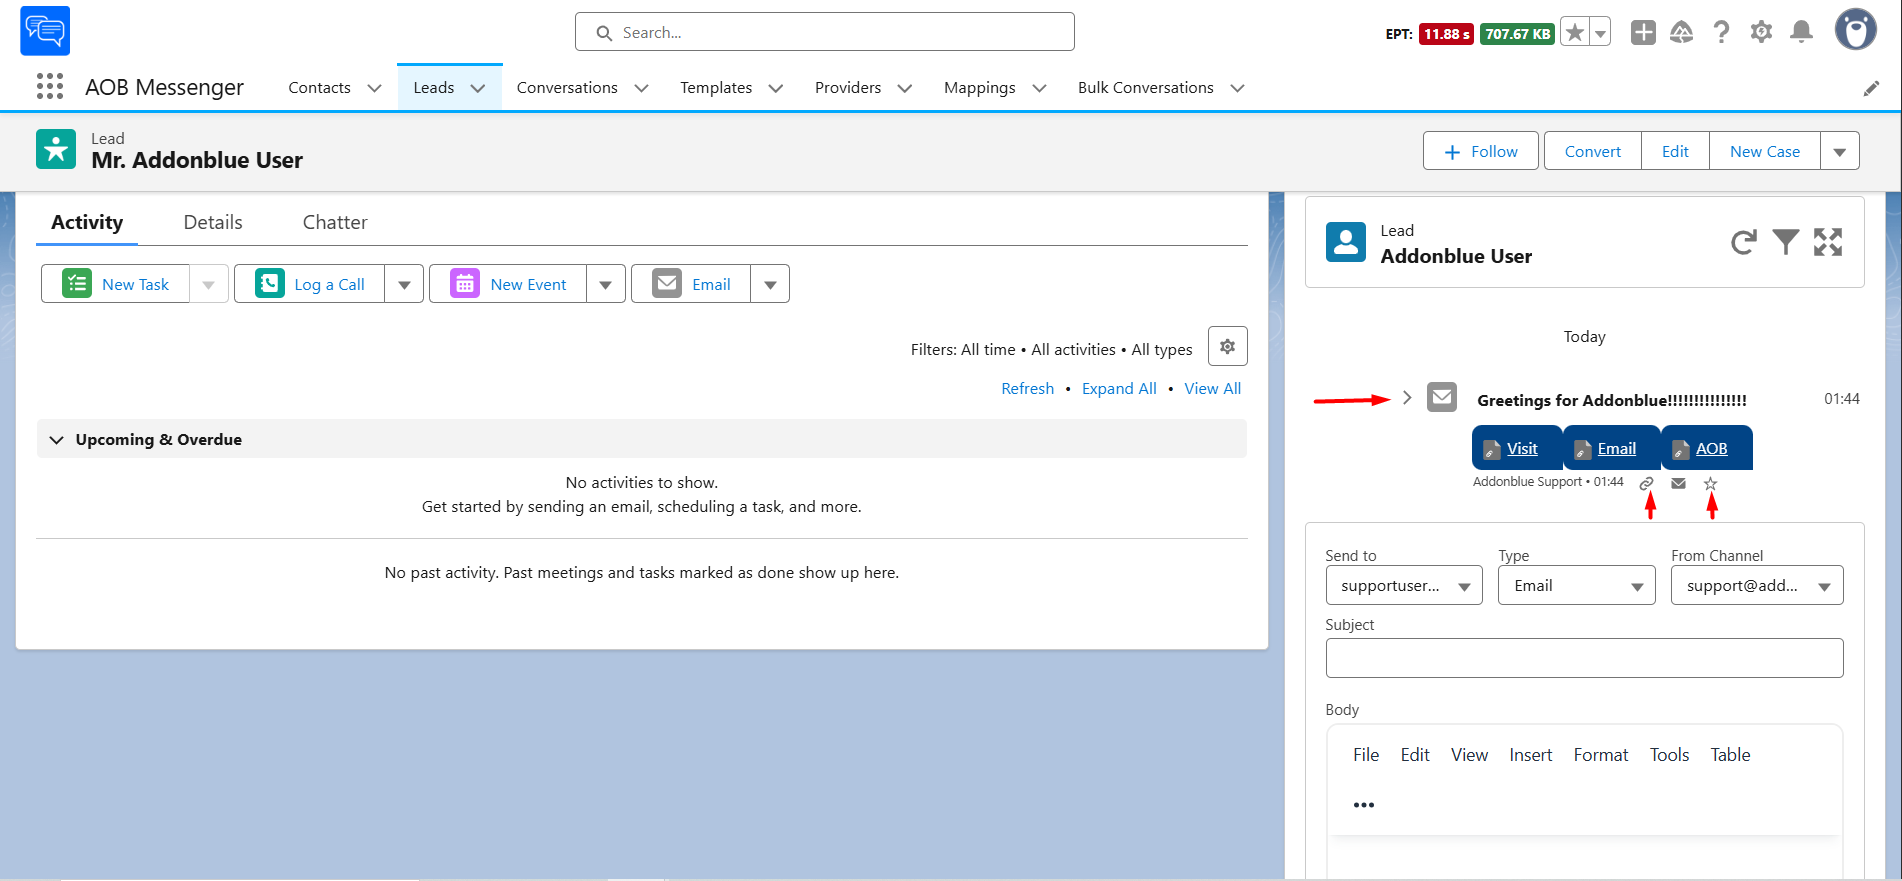Image resolution: width=1902 pixels, height=881 pixels.
Task: Click the New Task icon
Action: (77, 283)
